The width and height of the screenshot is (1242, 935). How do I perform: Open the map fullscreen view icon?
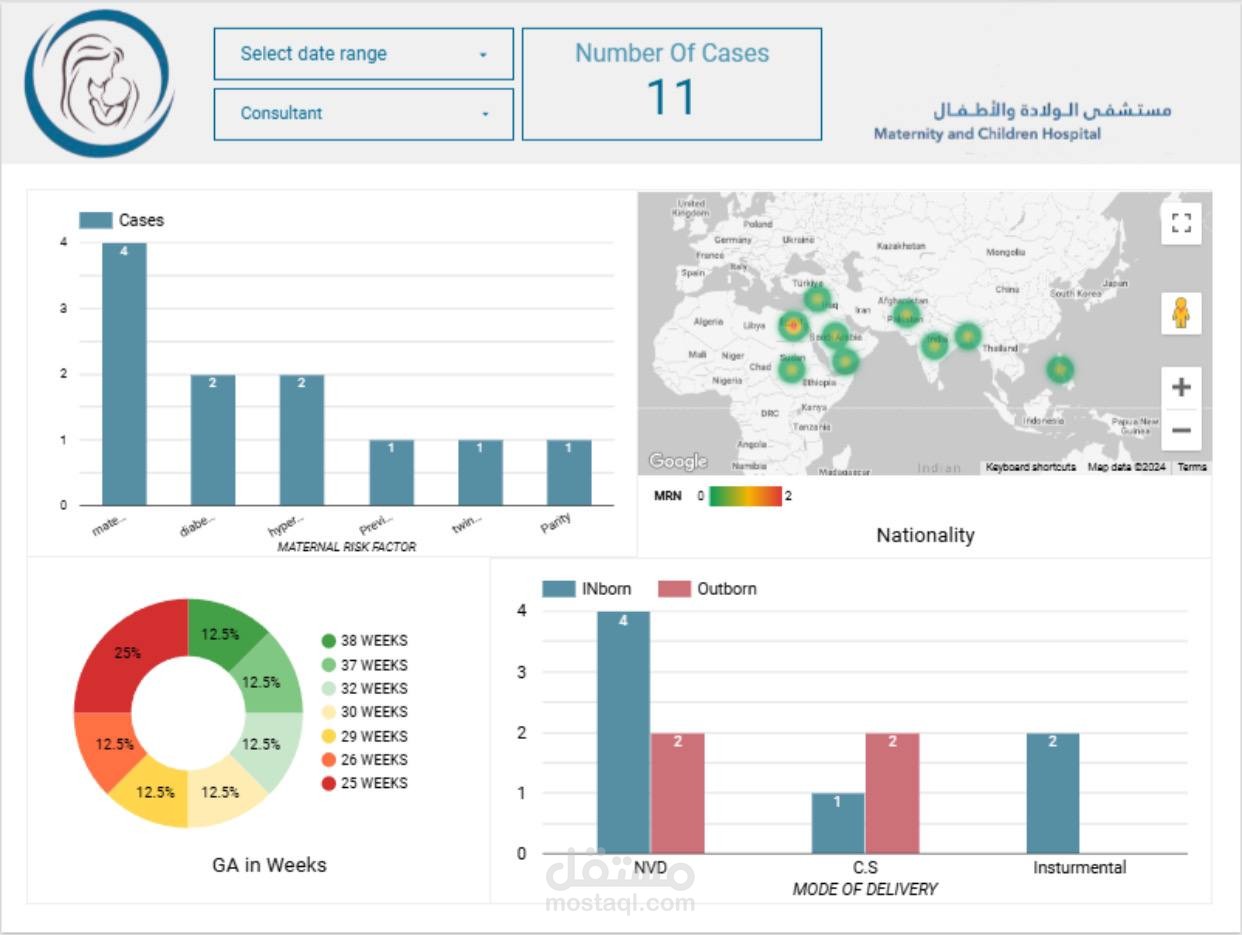(x=1181, y=223)
